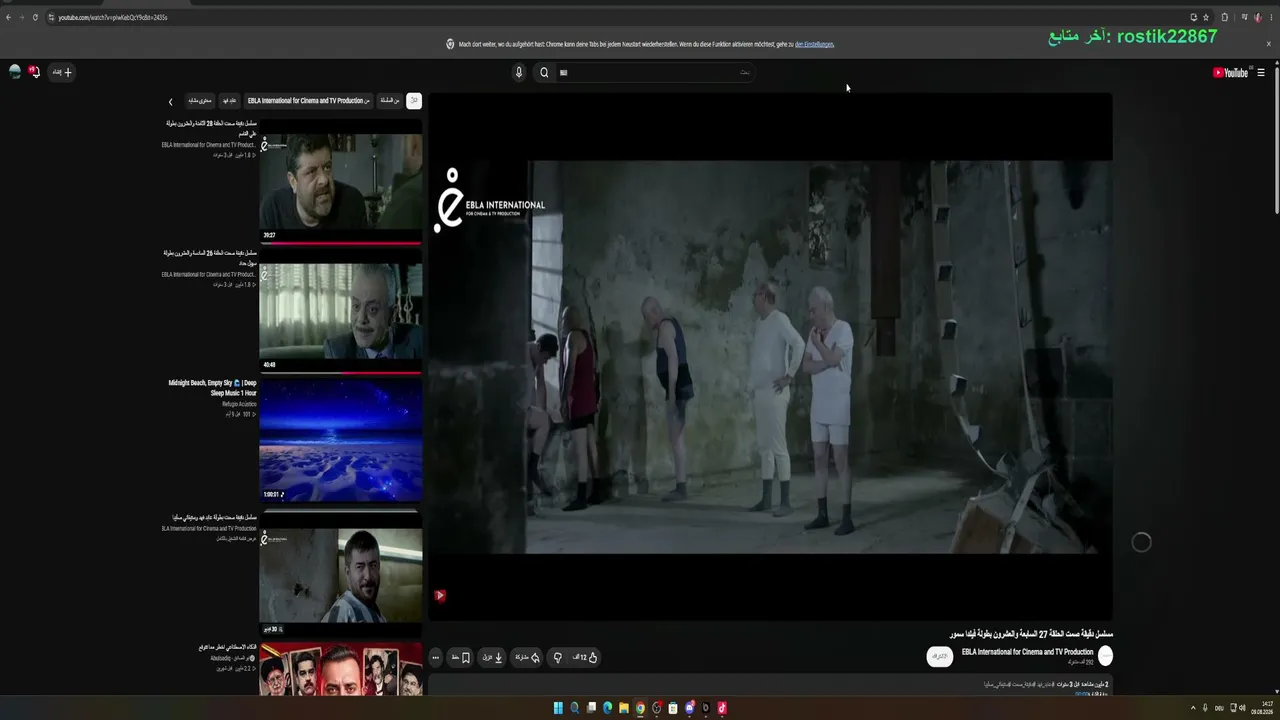Image resolution: width=1280 pixels, height=720 pixels.
Task: Download the video
Action: coord(492,657)
